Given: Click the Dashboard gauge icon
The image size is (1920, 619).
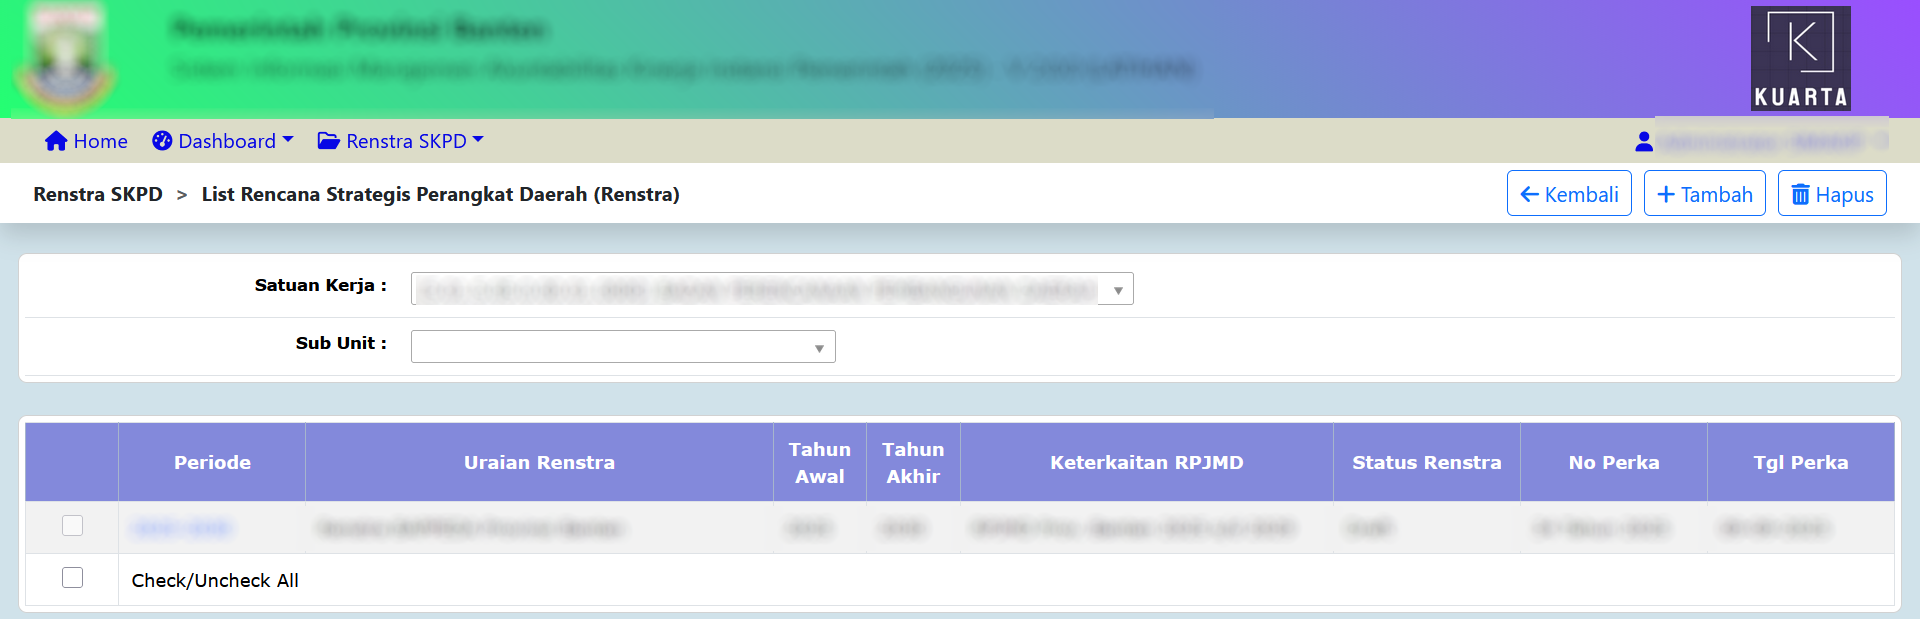Looking at the screenshot, I should [x=162, y=141].
